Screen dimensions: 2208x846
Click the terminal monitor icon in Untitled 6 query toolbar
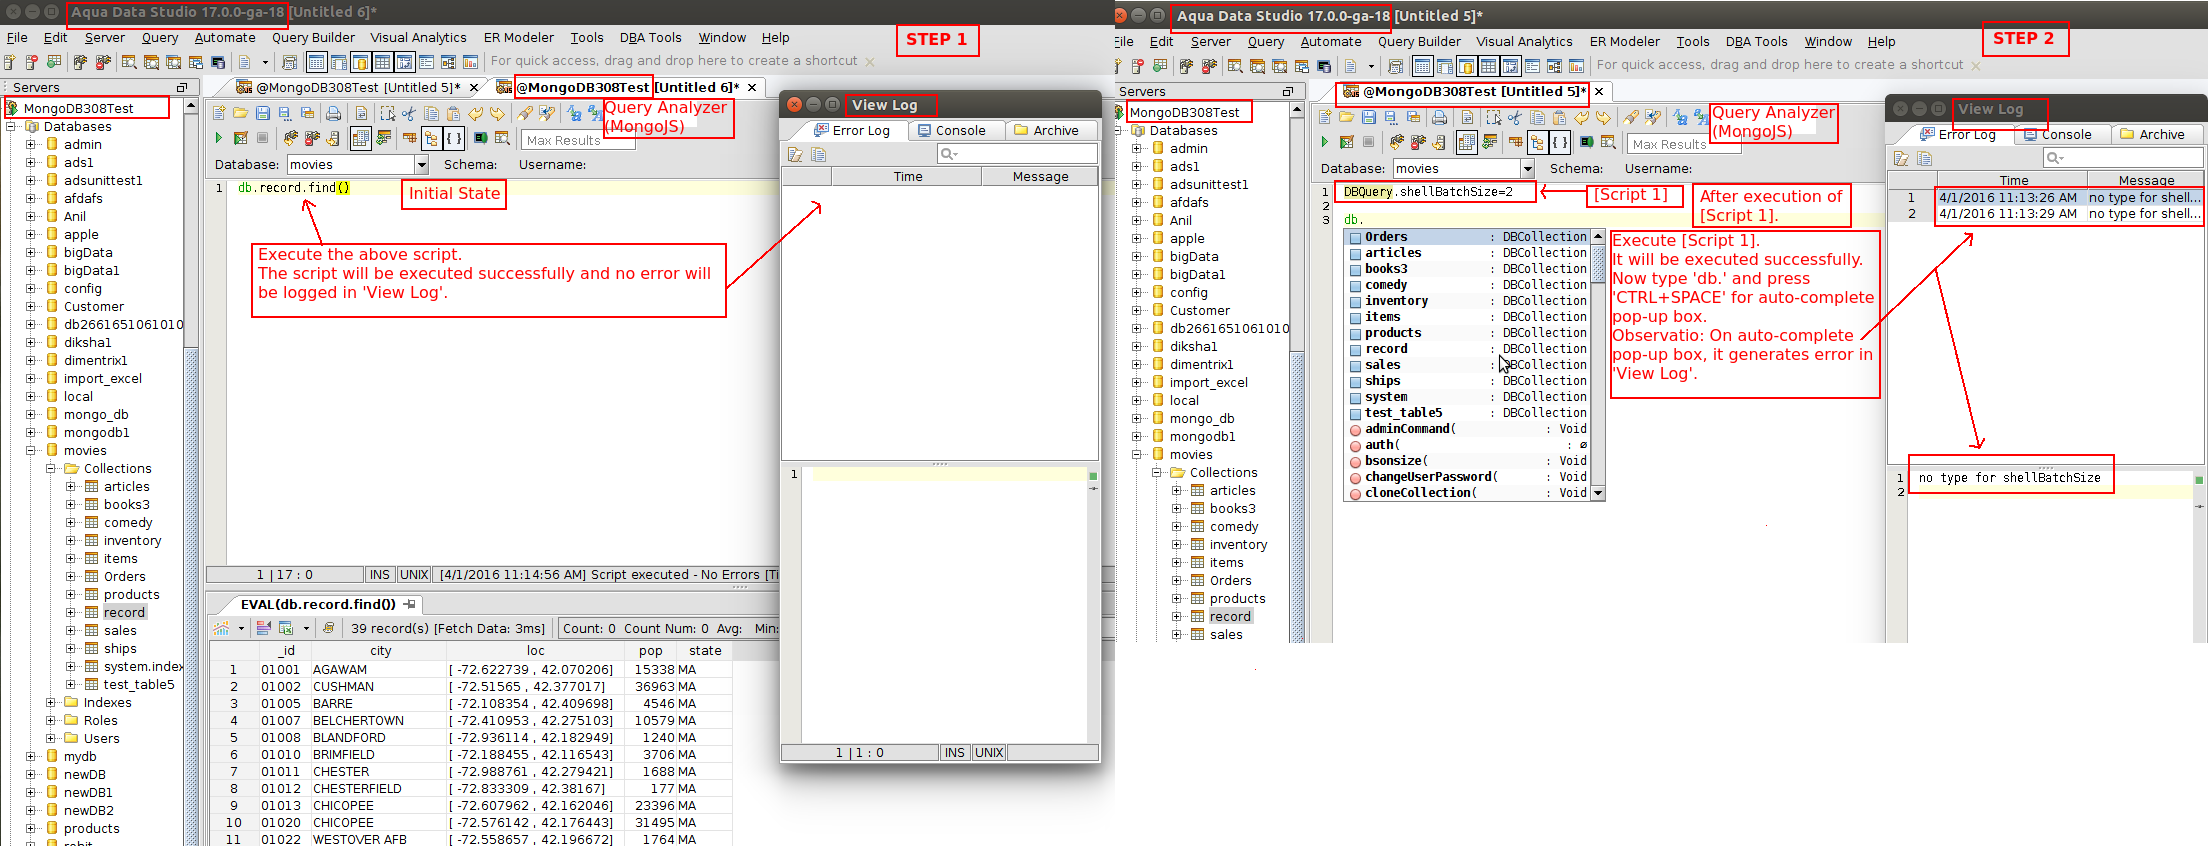[x=481, y=138]
